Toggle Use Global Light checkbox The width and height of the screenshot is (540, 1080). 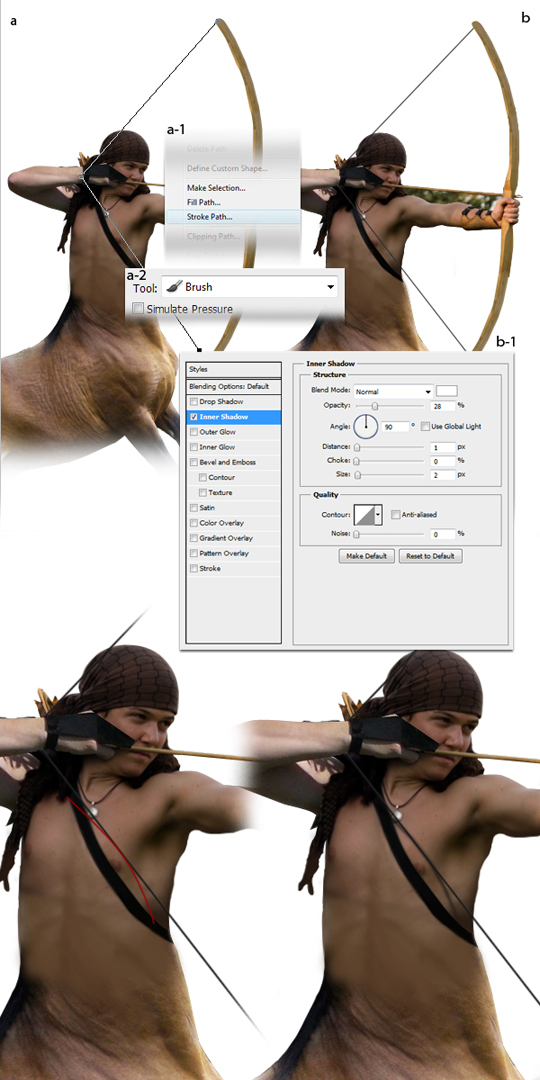[425, 426]
